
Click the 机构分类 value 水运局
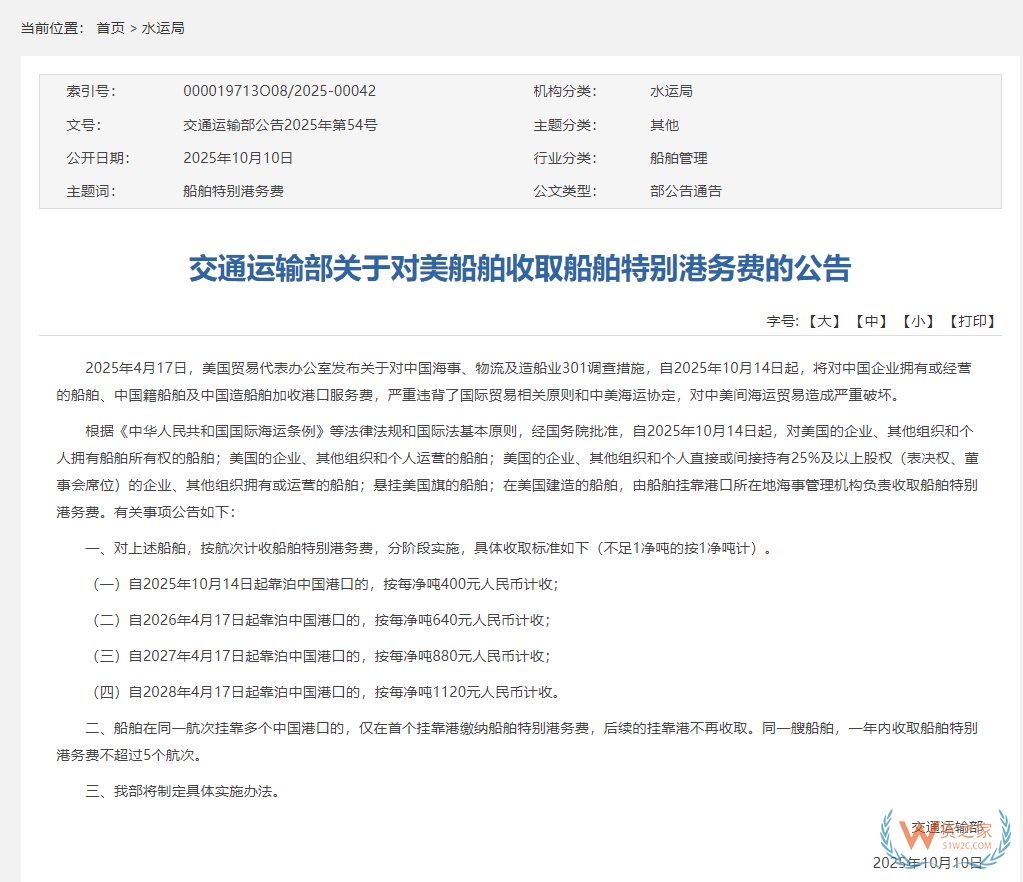click(x=671, y=91)
